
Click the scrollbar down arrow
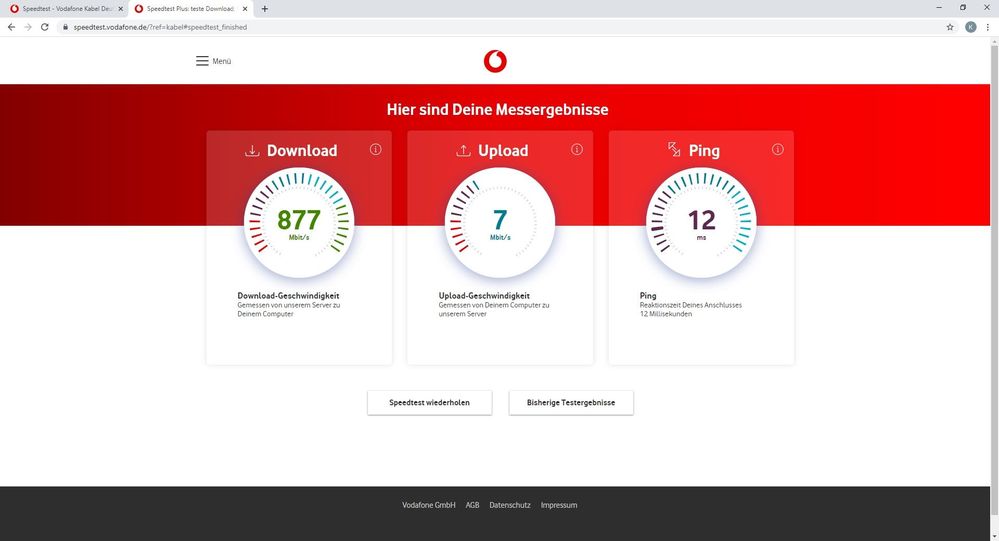point(995,536)
